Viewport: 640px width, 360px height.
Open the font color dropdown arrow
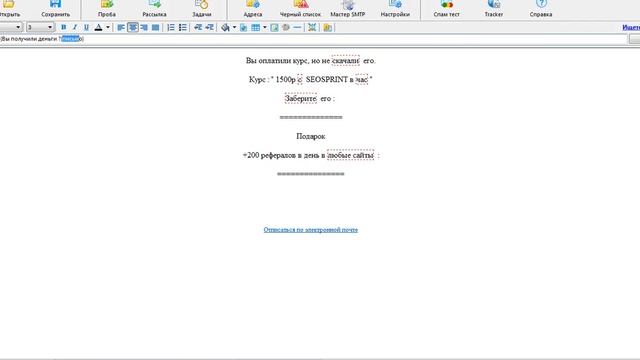(x=108, y=27)
